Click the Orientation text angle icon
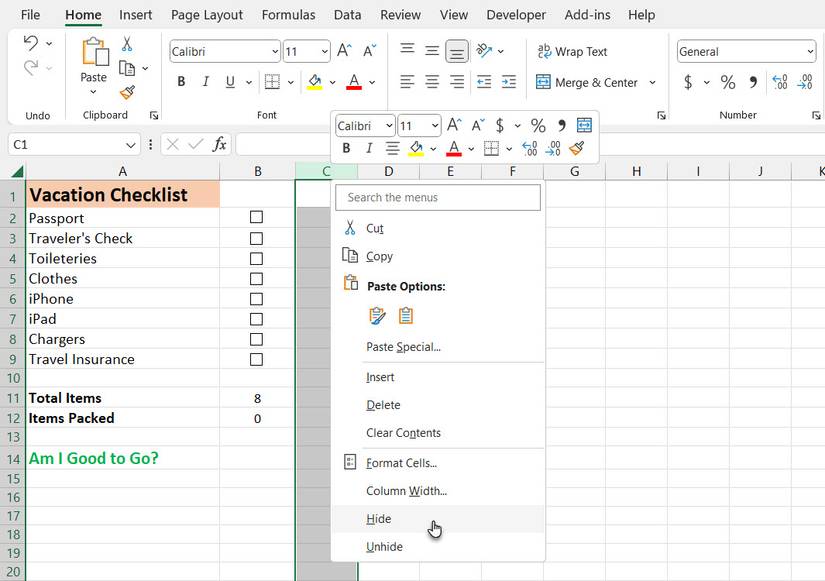 tap(484, 51)
